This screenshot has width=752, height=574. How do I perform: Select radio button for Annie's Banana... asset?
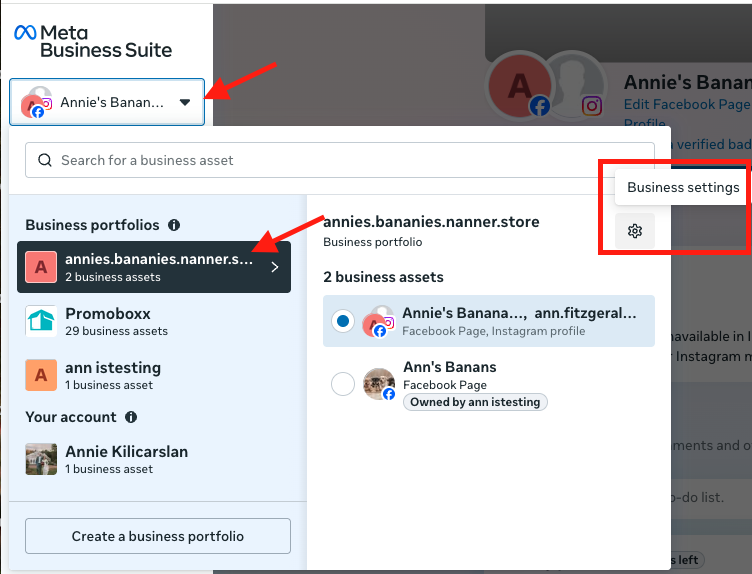[343, 321]
